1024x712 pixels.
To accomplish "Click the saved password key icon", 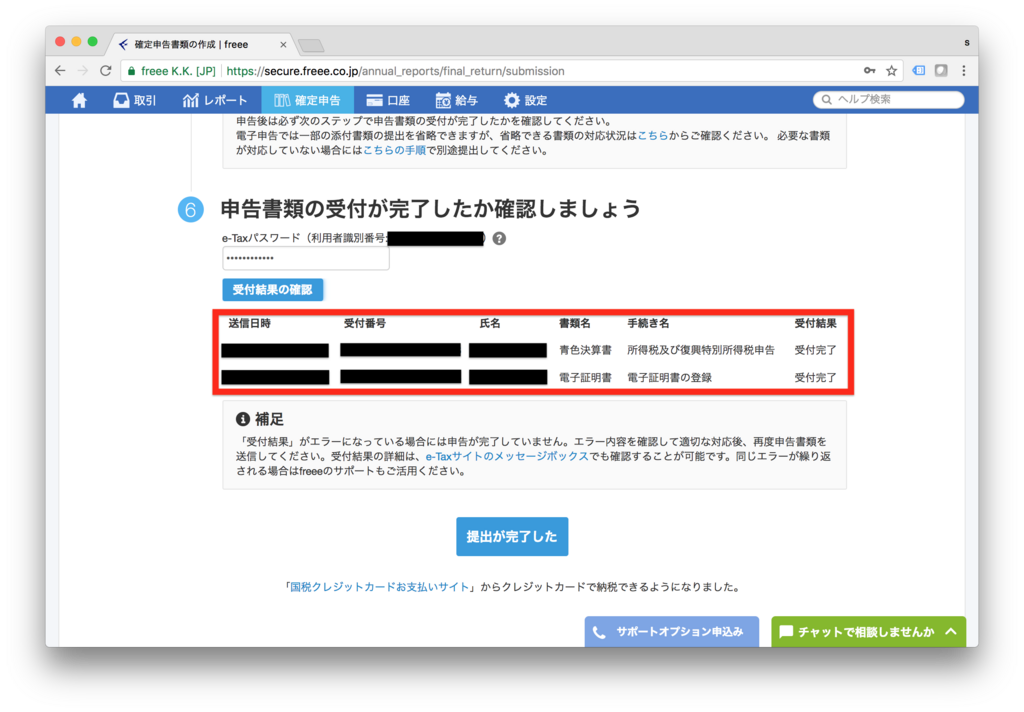I will coord(869,71).
